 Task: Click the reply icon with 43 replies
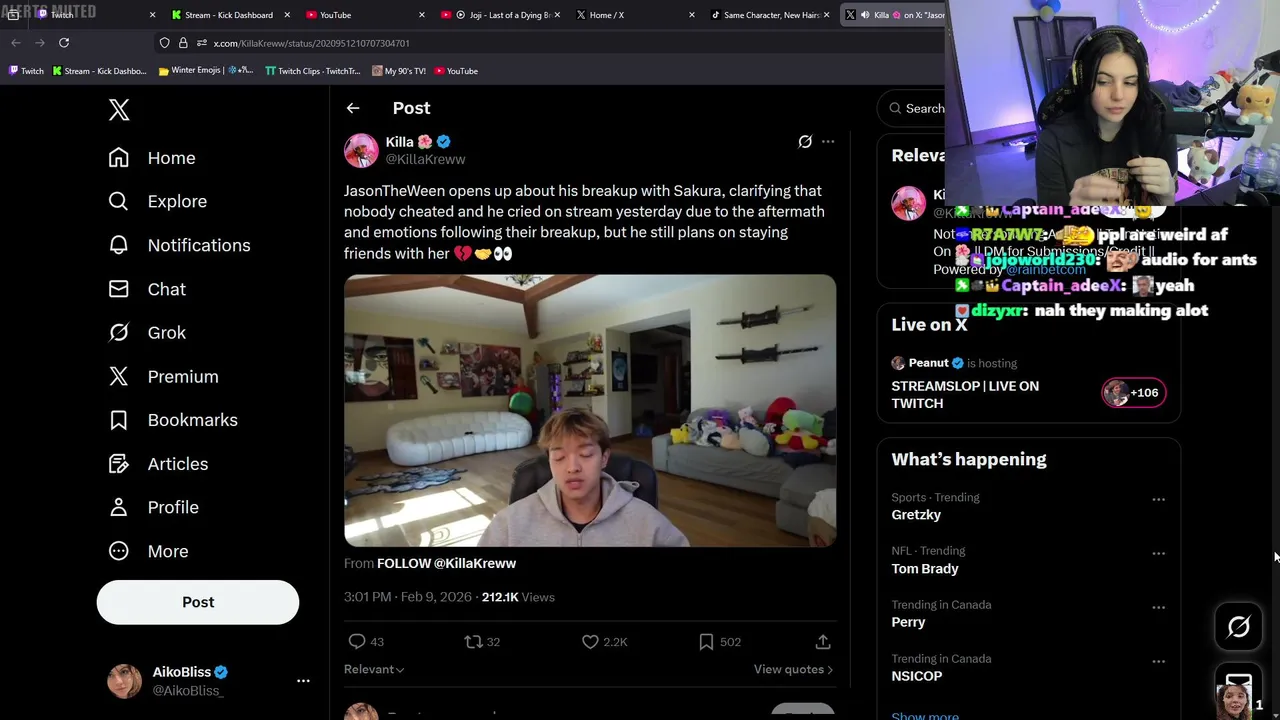(x=357, y=642)
